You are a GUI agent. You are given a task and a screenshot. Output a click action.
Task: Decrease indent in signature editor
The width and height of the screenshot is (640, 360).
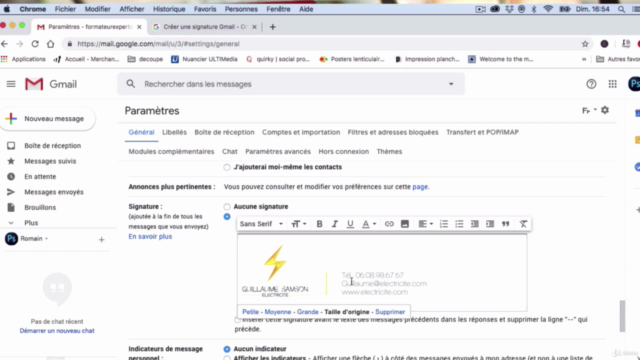[474, 224]
